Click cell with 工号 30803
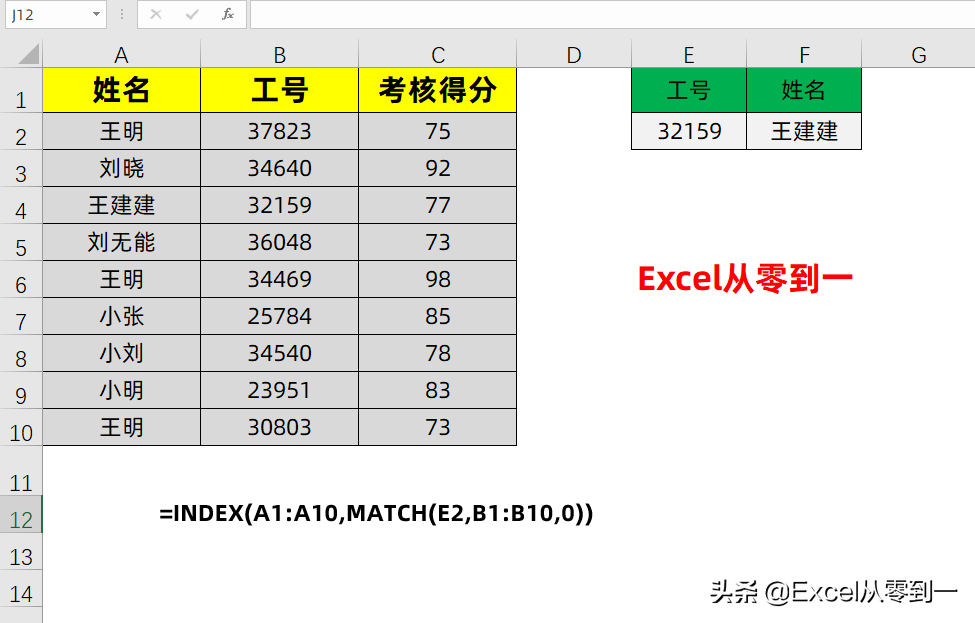 click(279, 427)
